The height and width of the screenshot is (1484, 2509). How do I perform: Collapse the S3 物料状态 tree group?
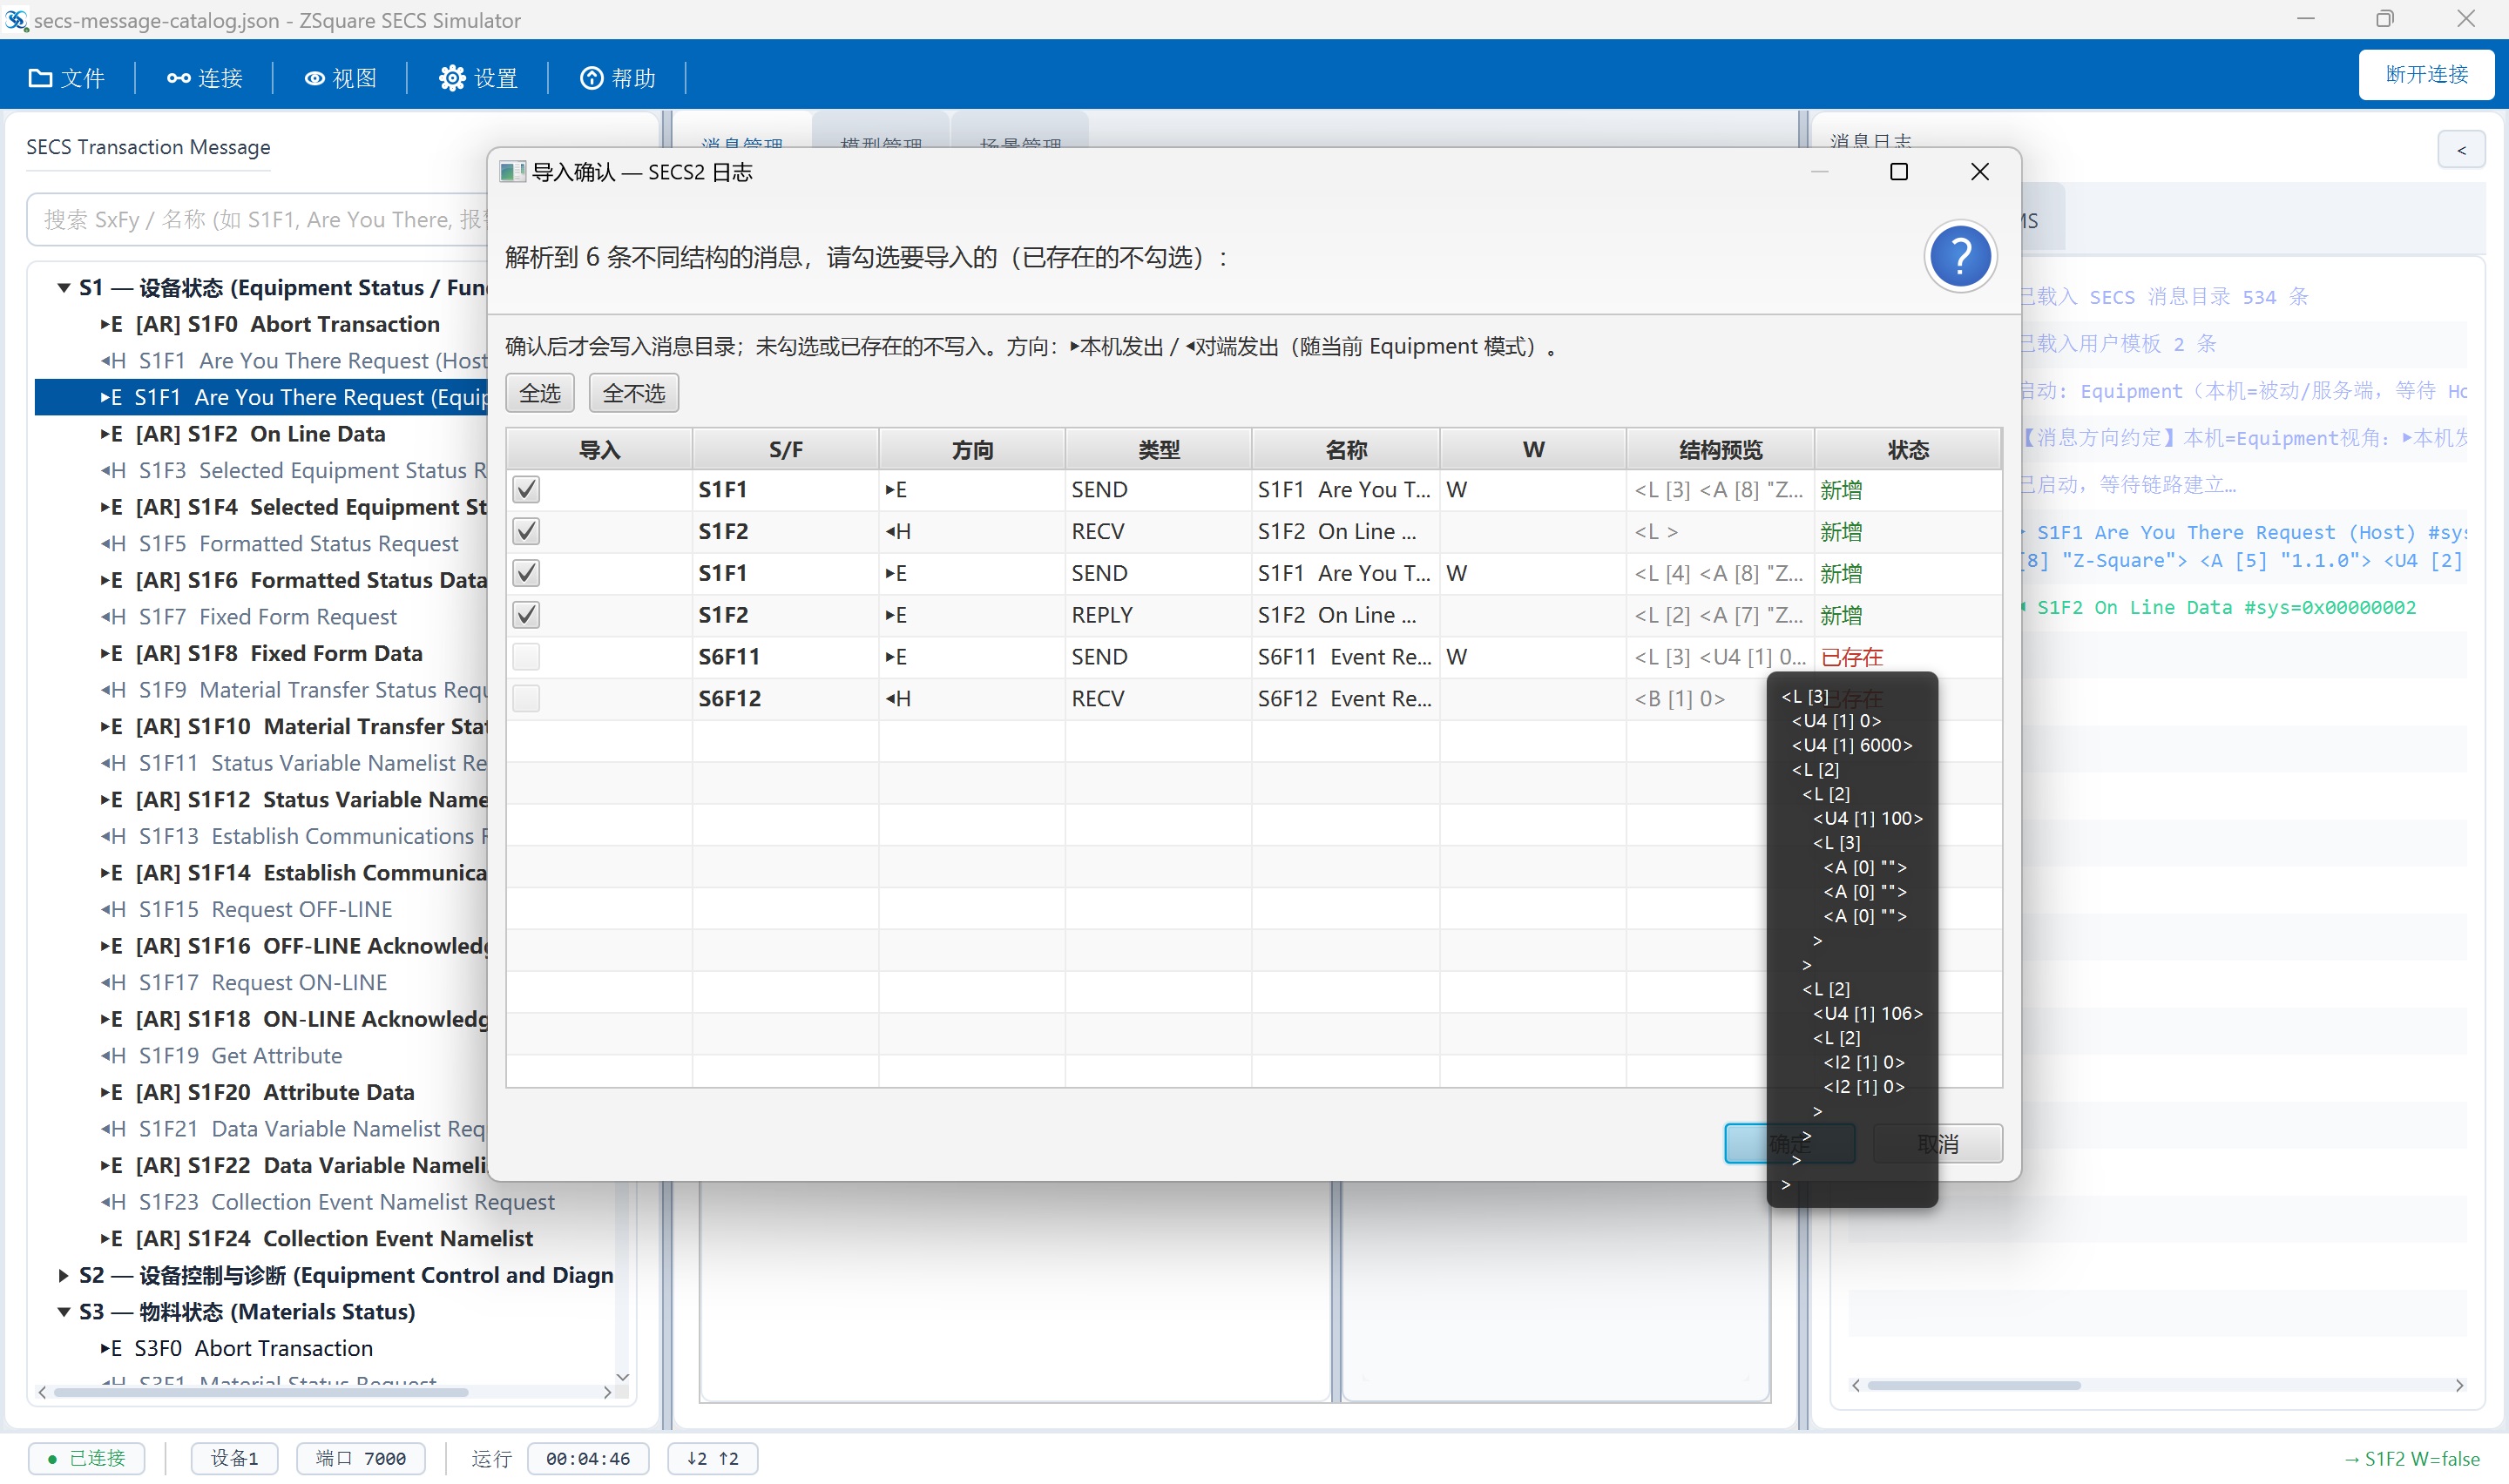point(64,1312)
